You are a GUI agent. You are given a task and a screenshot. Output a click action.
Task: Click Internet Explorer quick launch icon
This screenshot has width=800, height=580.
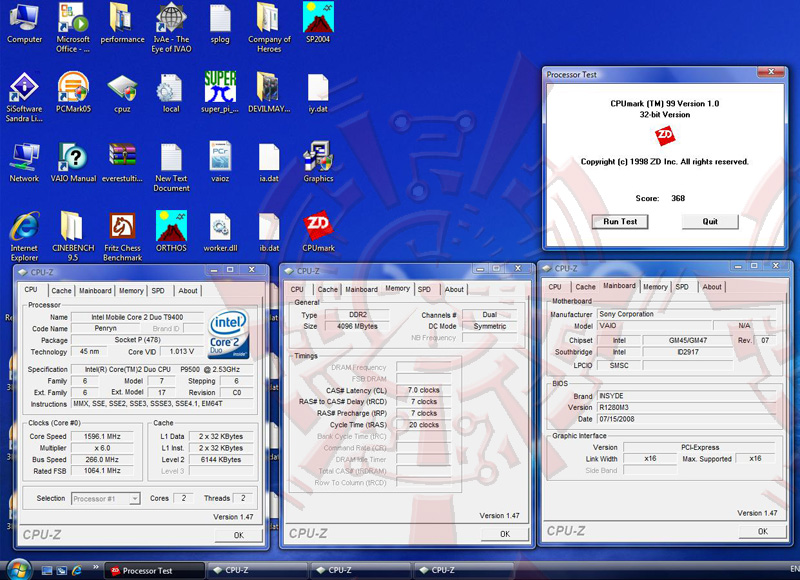point(77,570)
